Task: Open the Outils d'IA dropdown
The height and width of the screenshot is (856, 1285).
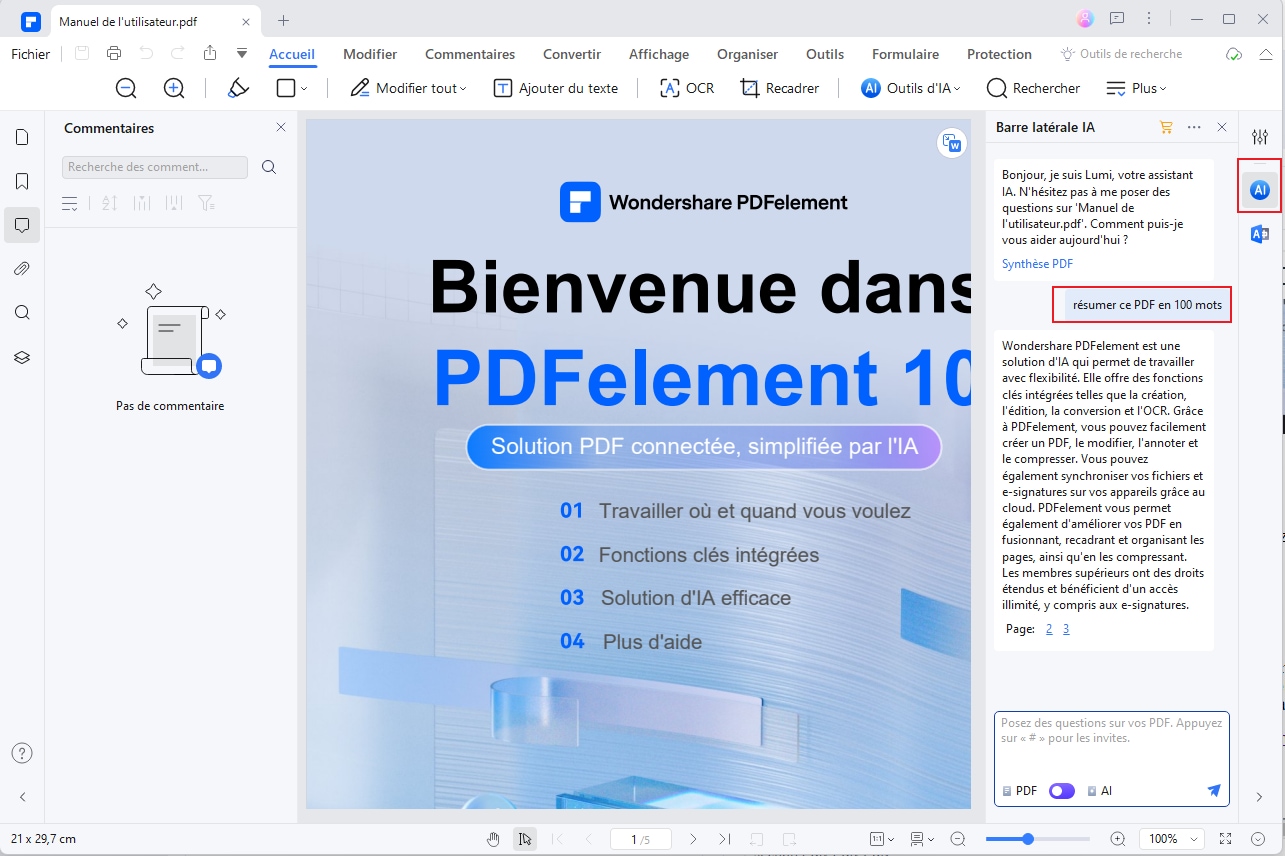Action: (x=910, y=88)
